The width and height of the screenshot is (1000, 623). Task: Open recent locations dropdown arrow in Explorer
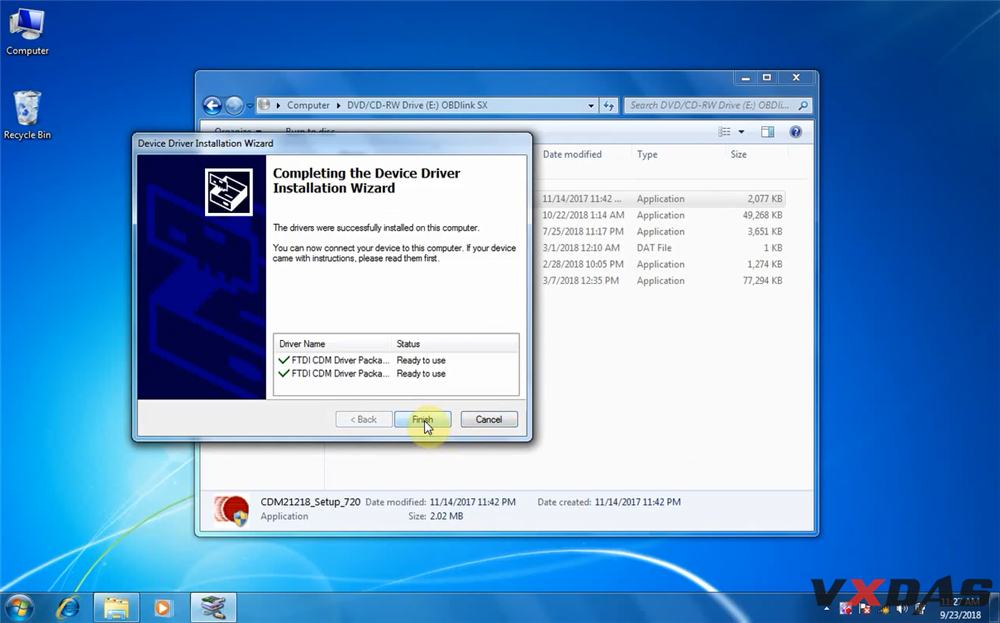(249, 106)
